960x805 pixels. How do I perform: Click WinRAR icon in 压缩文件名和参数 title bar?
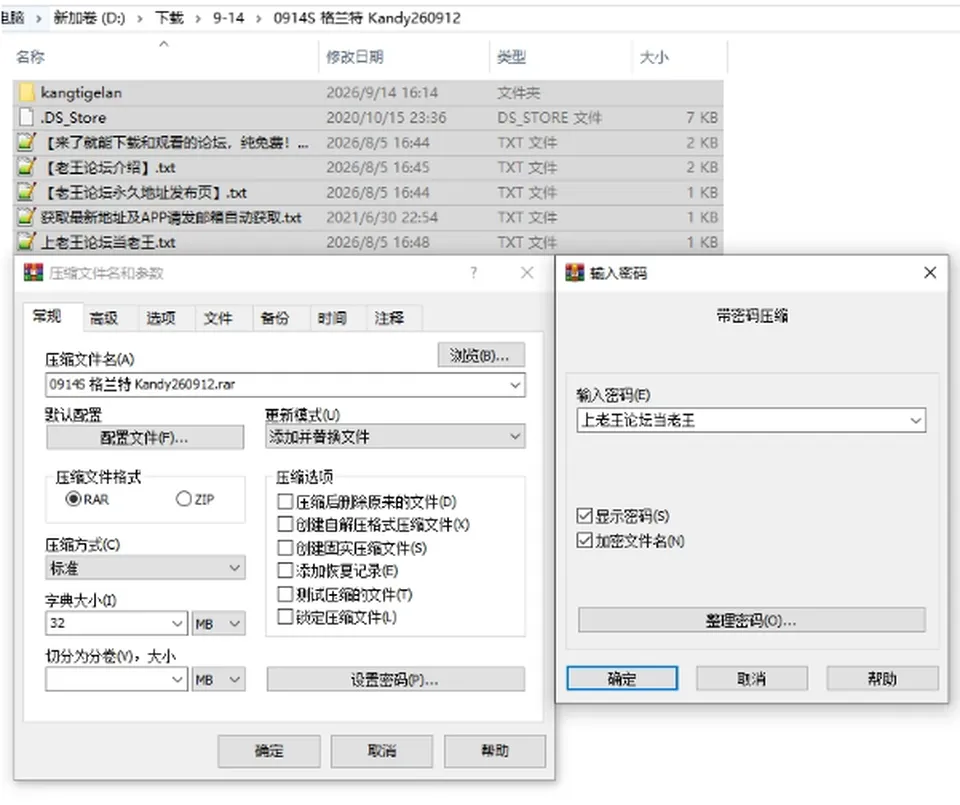(x=33, y=272)
